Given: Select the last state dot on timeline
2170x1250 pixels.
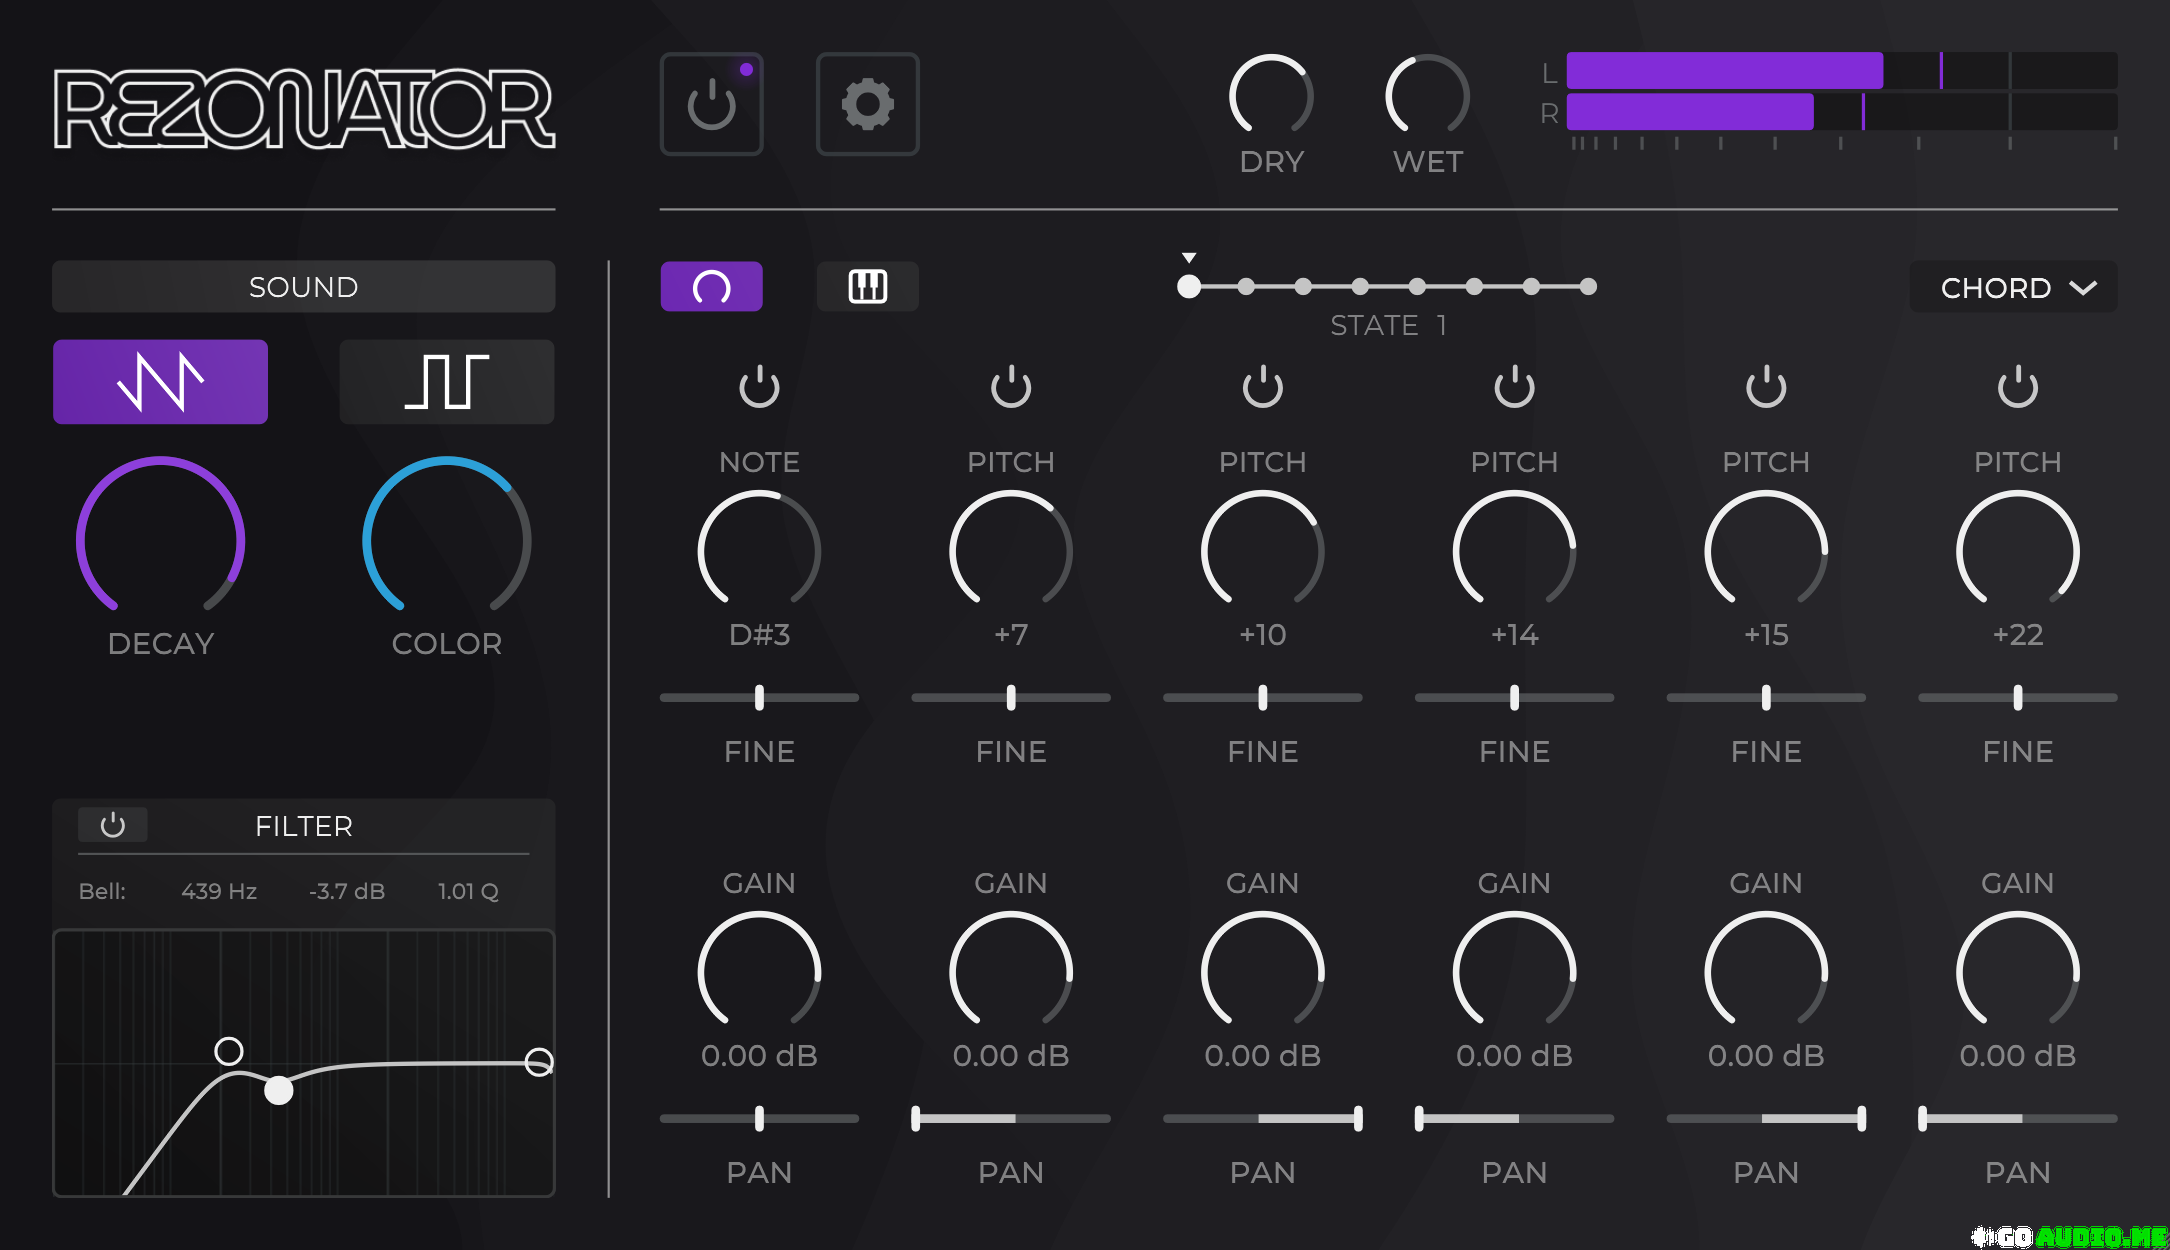Looking at the screenshot, I should (1588, 287).
